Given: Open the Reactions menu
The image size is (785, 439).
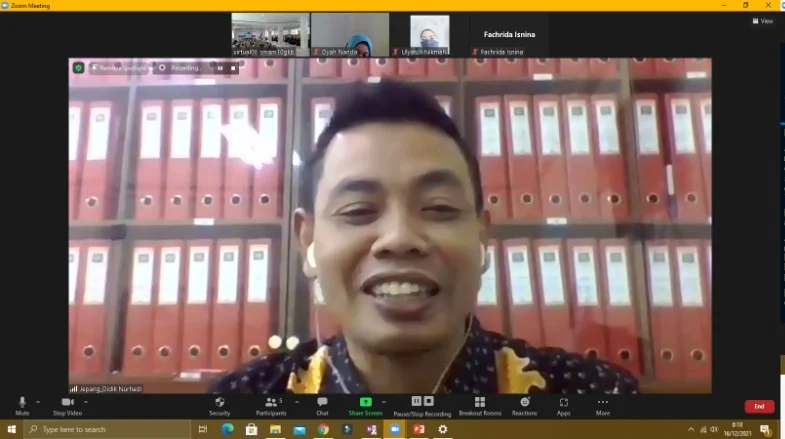Looking at the screenshot, I should (x=524, y=406).
